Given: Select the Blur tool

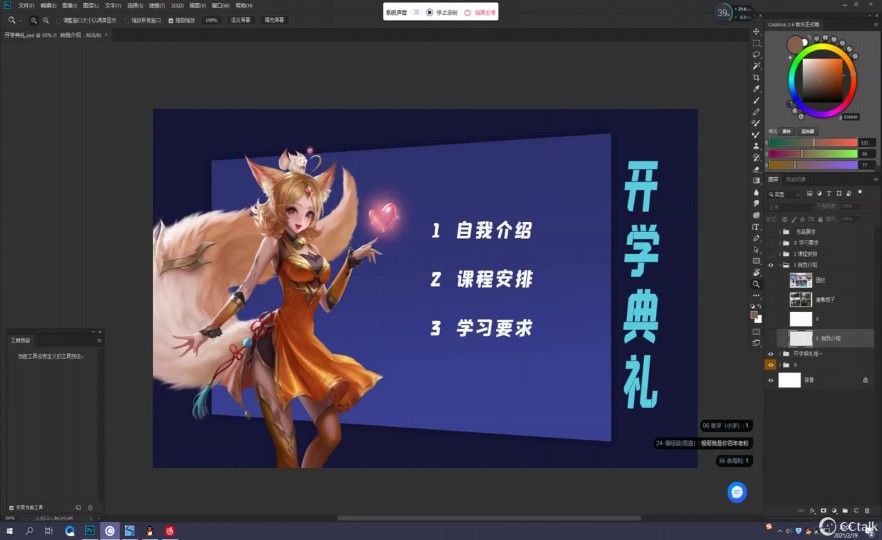Looking at the screenshot, I should [756, 192].
